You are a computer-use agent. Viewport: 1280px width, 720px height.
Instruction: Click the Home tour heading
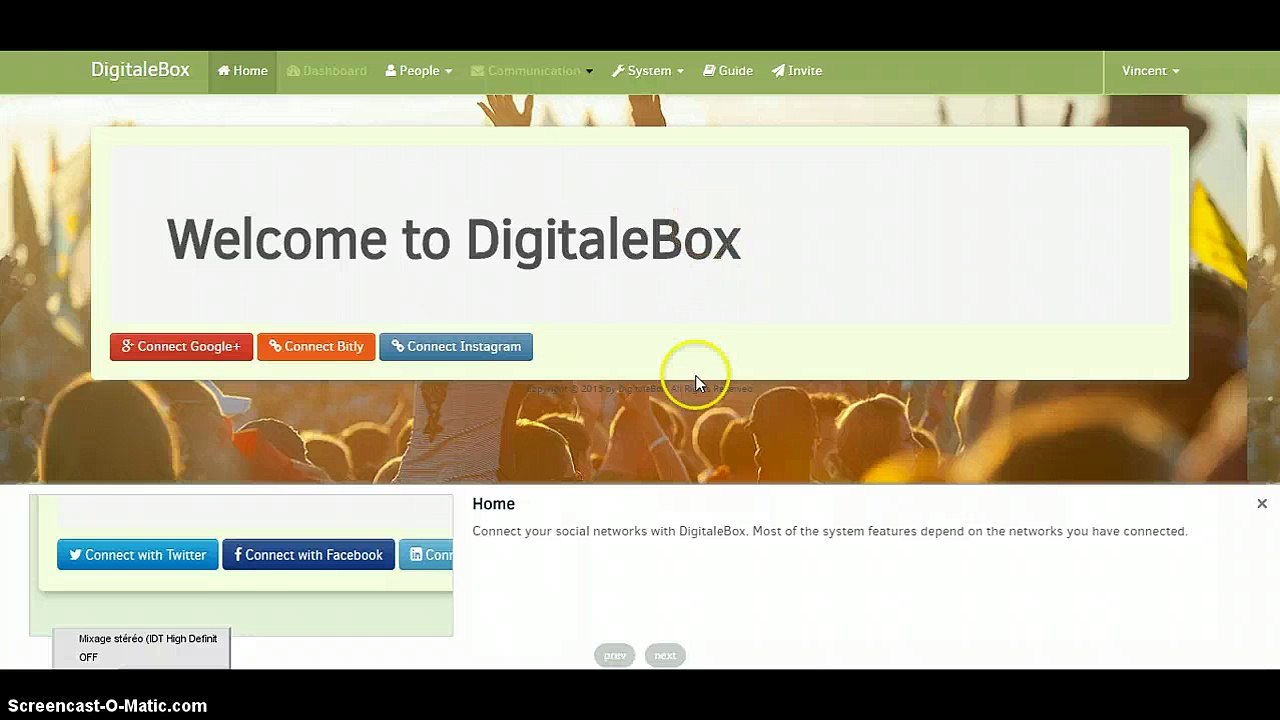coord(493,504)
